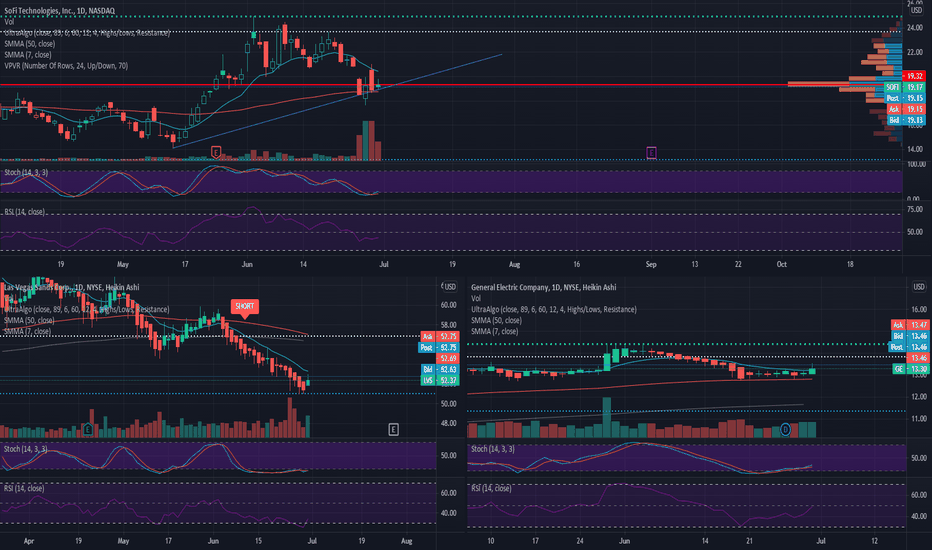This screenshot has height=550, width=932.
Task: Select the UltraAlgo legend on the General Electric chart
Action: (554, 309)
